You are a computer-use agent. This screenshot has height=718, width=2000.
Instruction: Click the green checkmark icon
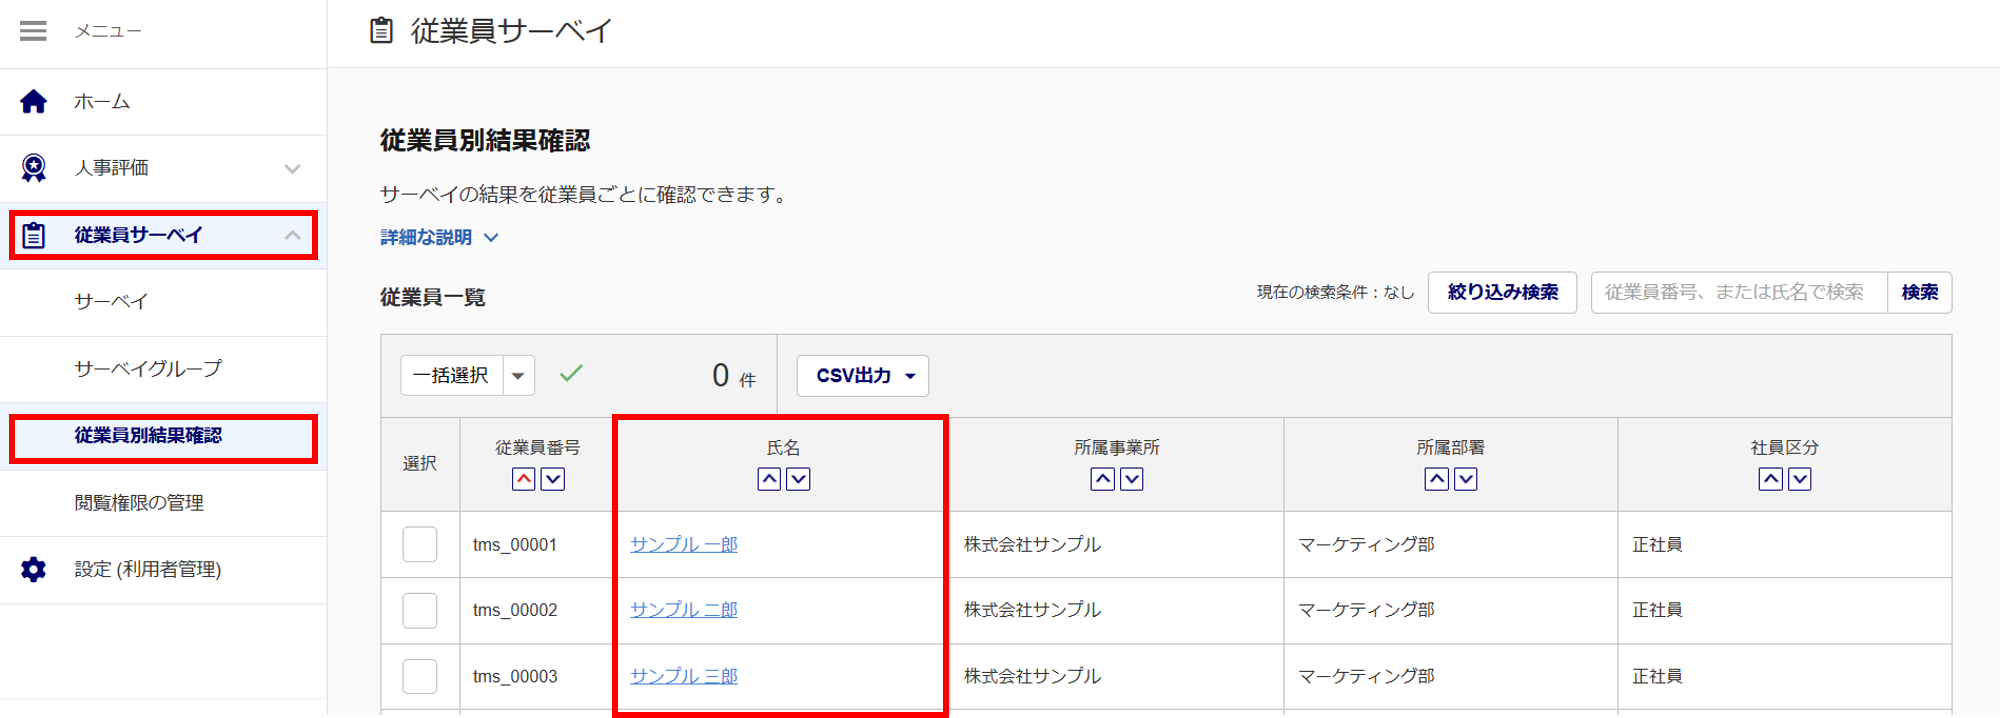tap(571, 374)
